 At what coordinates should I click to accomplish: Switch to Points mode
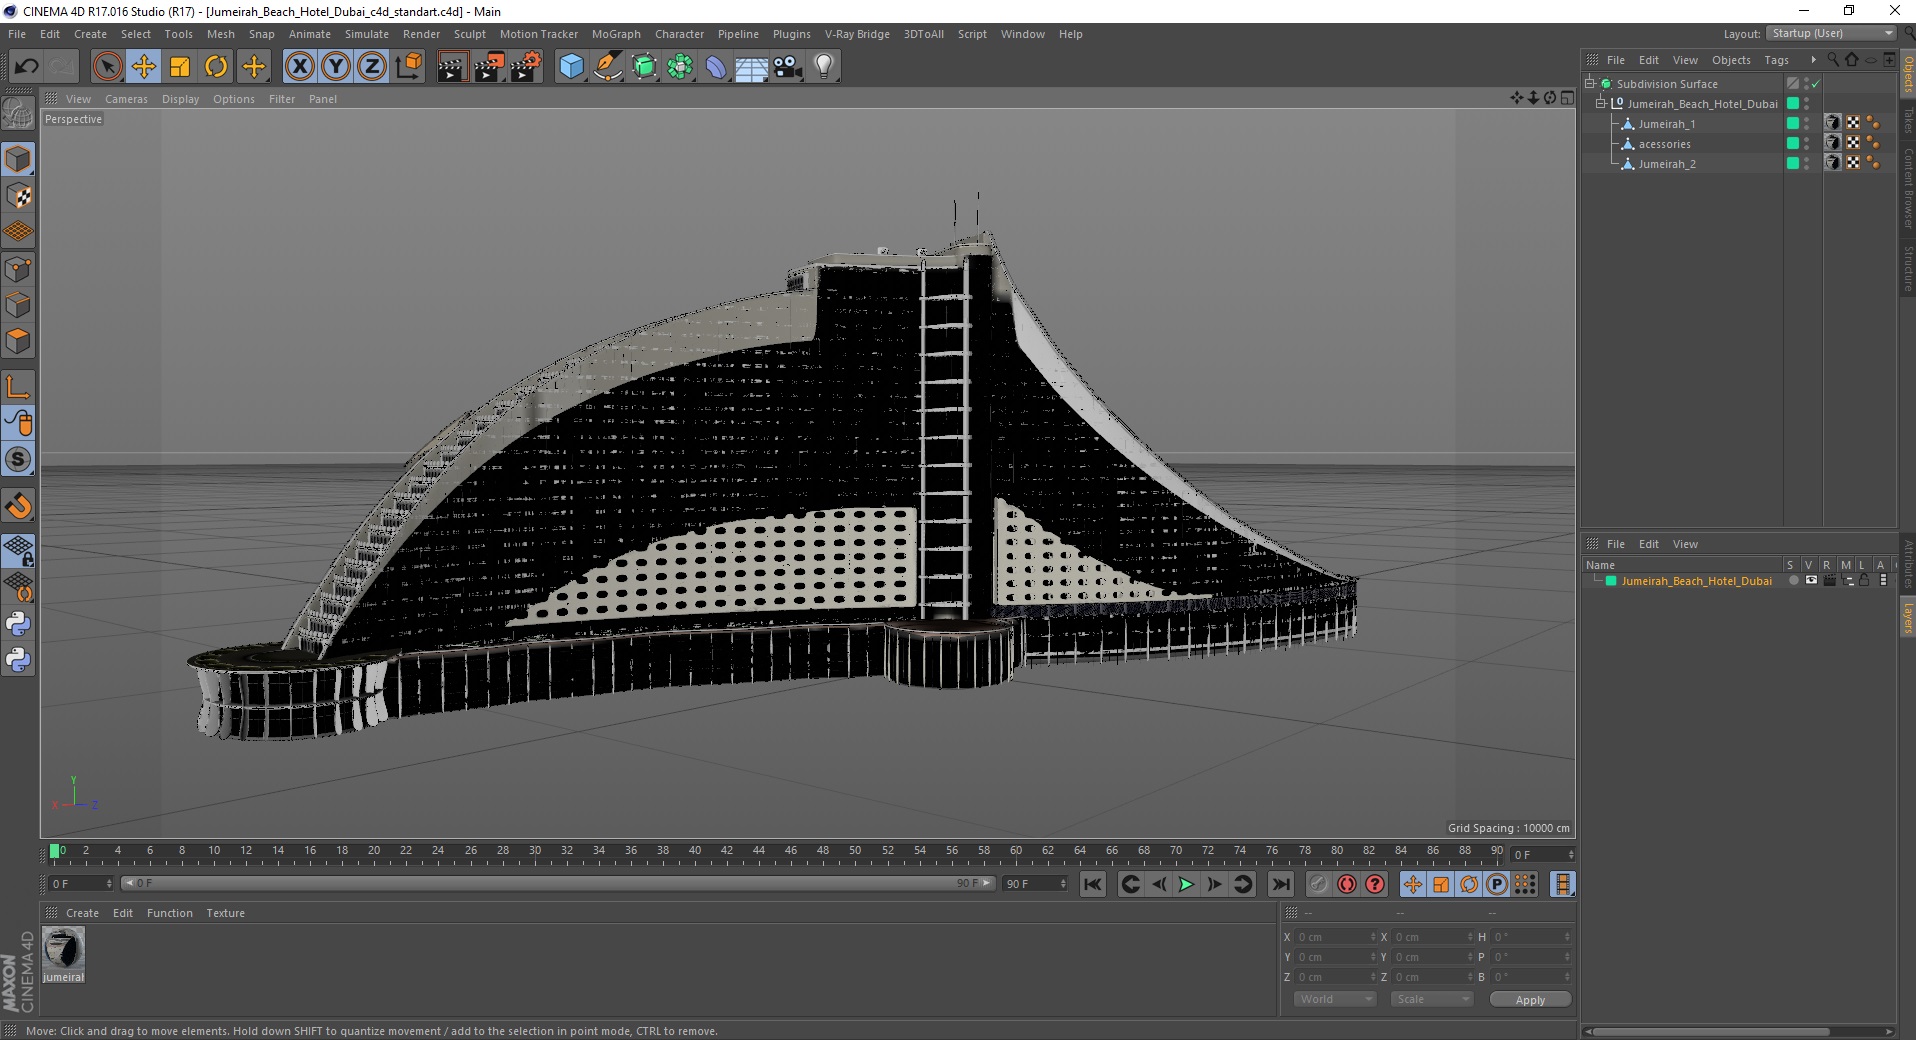18,269
